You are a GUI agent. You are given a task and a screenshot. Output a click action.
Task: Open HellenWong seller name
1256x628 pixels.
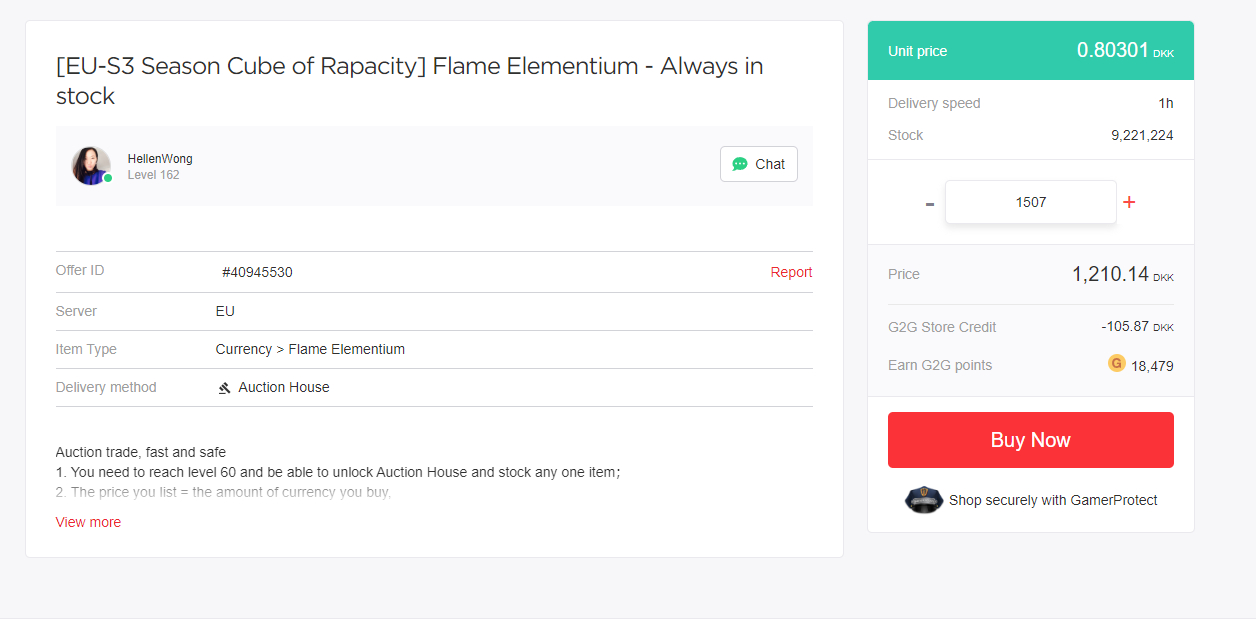point(160,159)
